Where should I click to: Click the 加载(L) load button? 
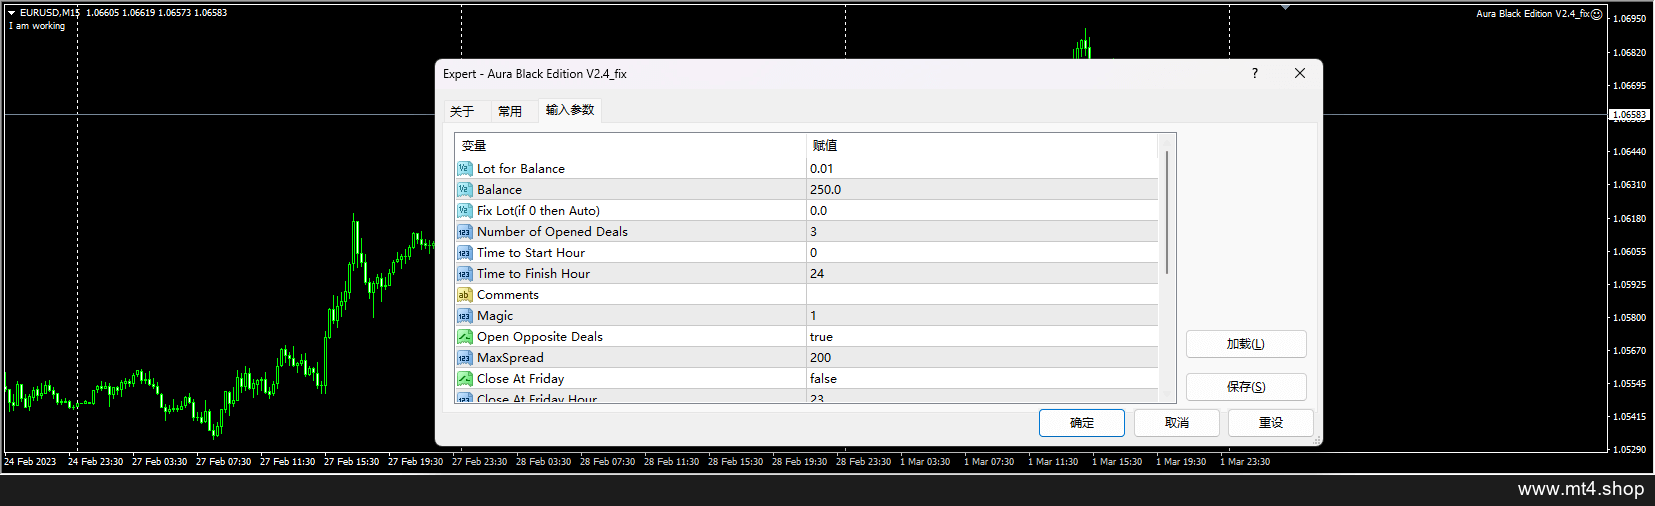1246,344
